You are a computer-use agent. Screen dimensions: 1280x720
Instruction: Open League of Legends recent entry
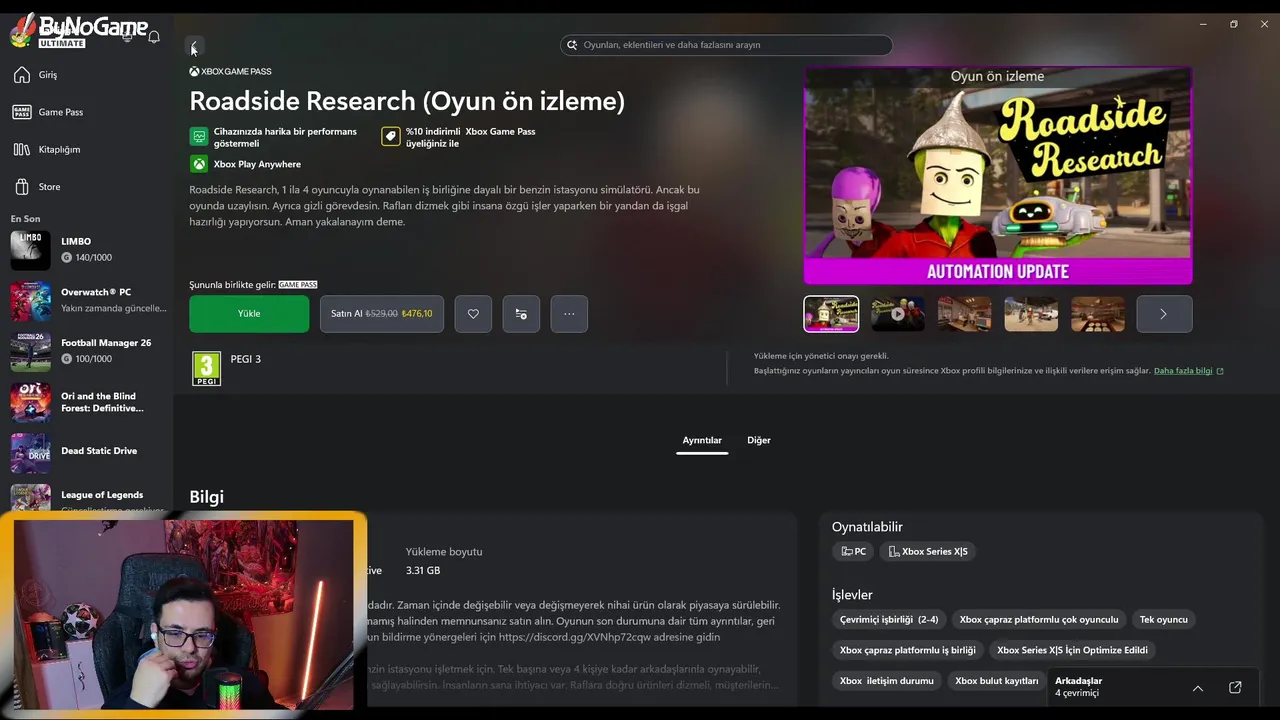86,500
